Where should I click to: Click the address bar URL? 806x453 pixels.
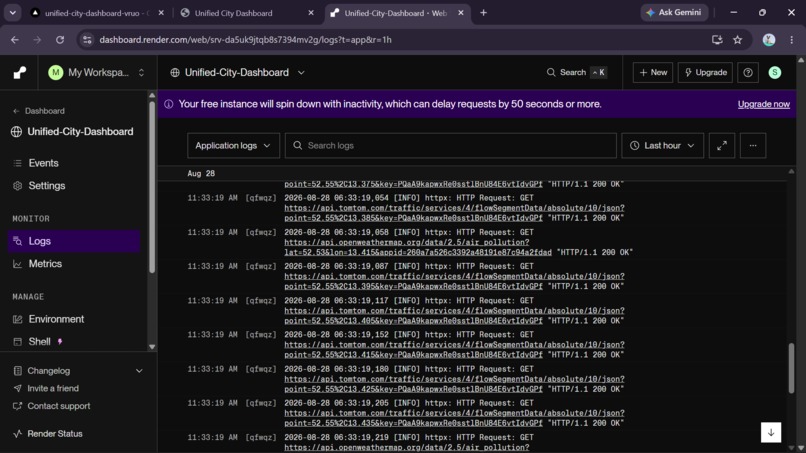click(245, 40)
